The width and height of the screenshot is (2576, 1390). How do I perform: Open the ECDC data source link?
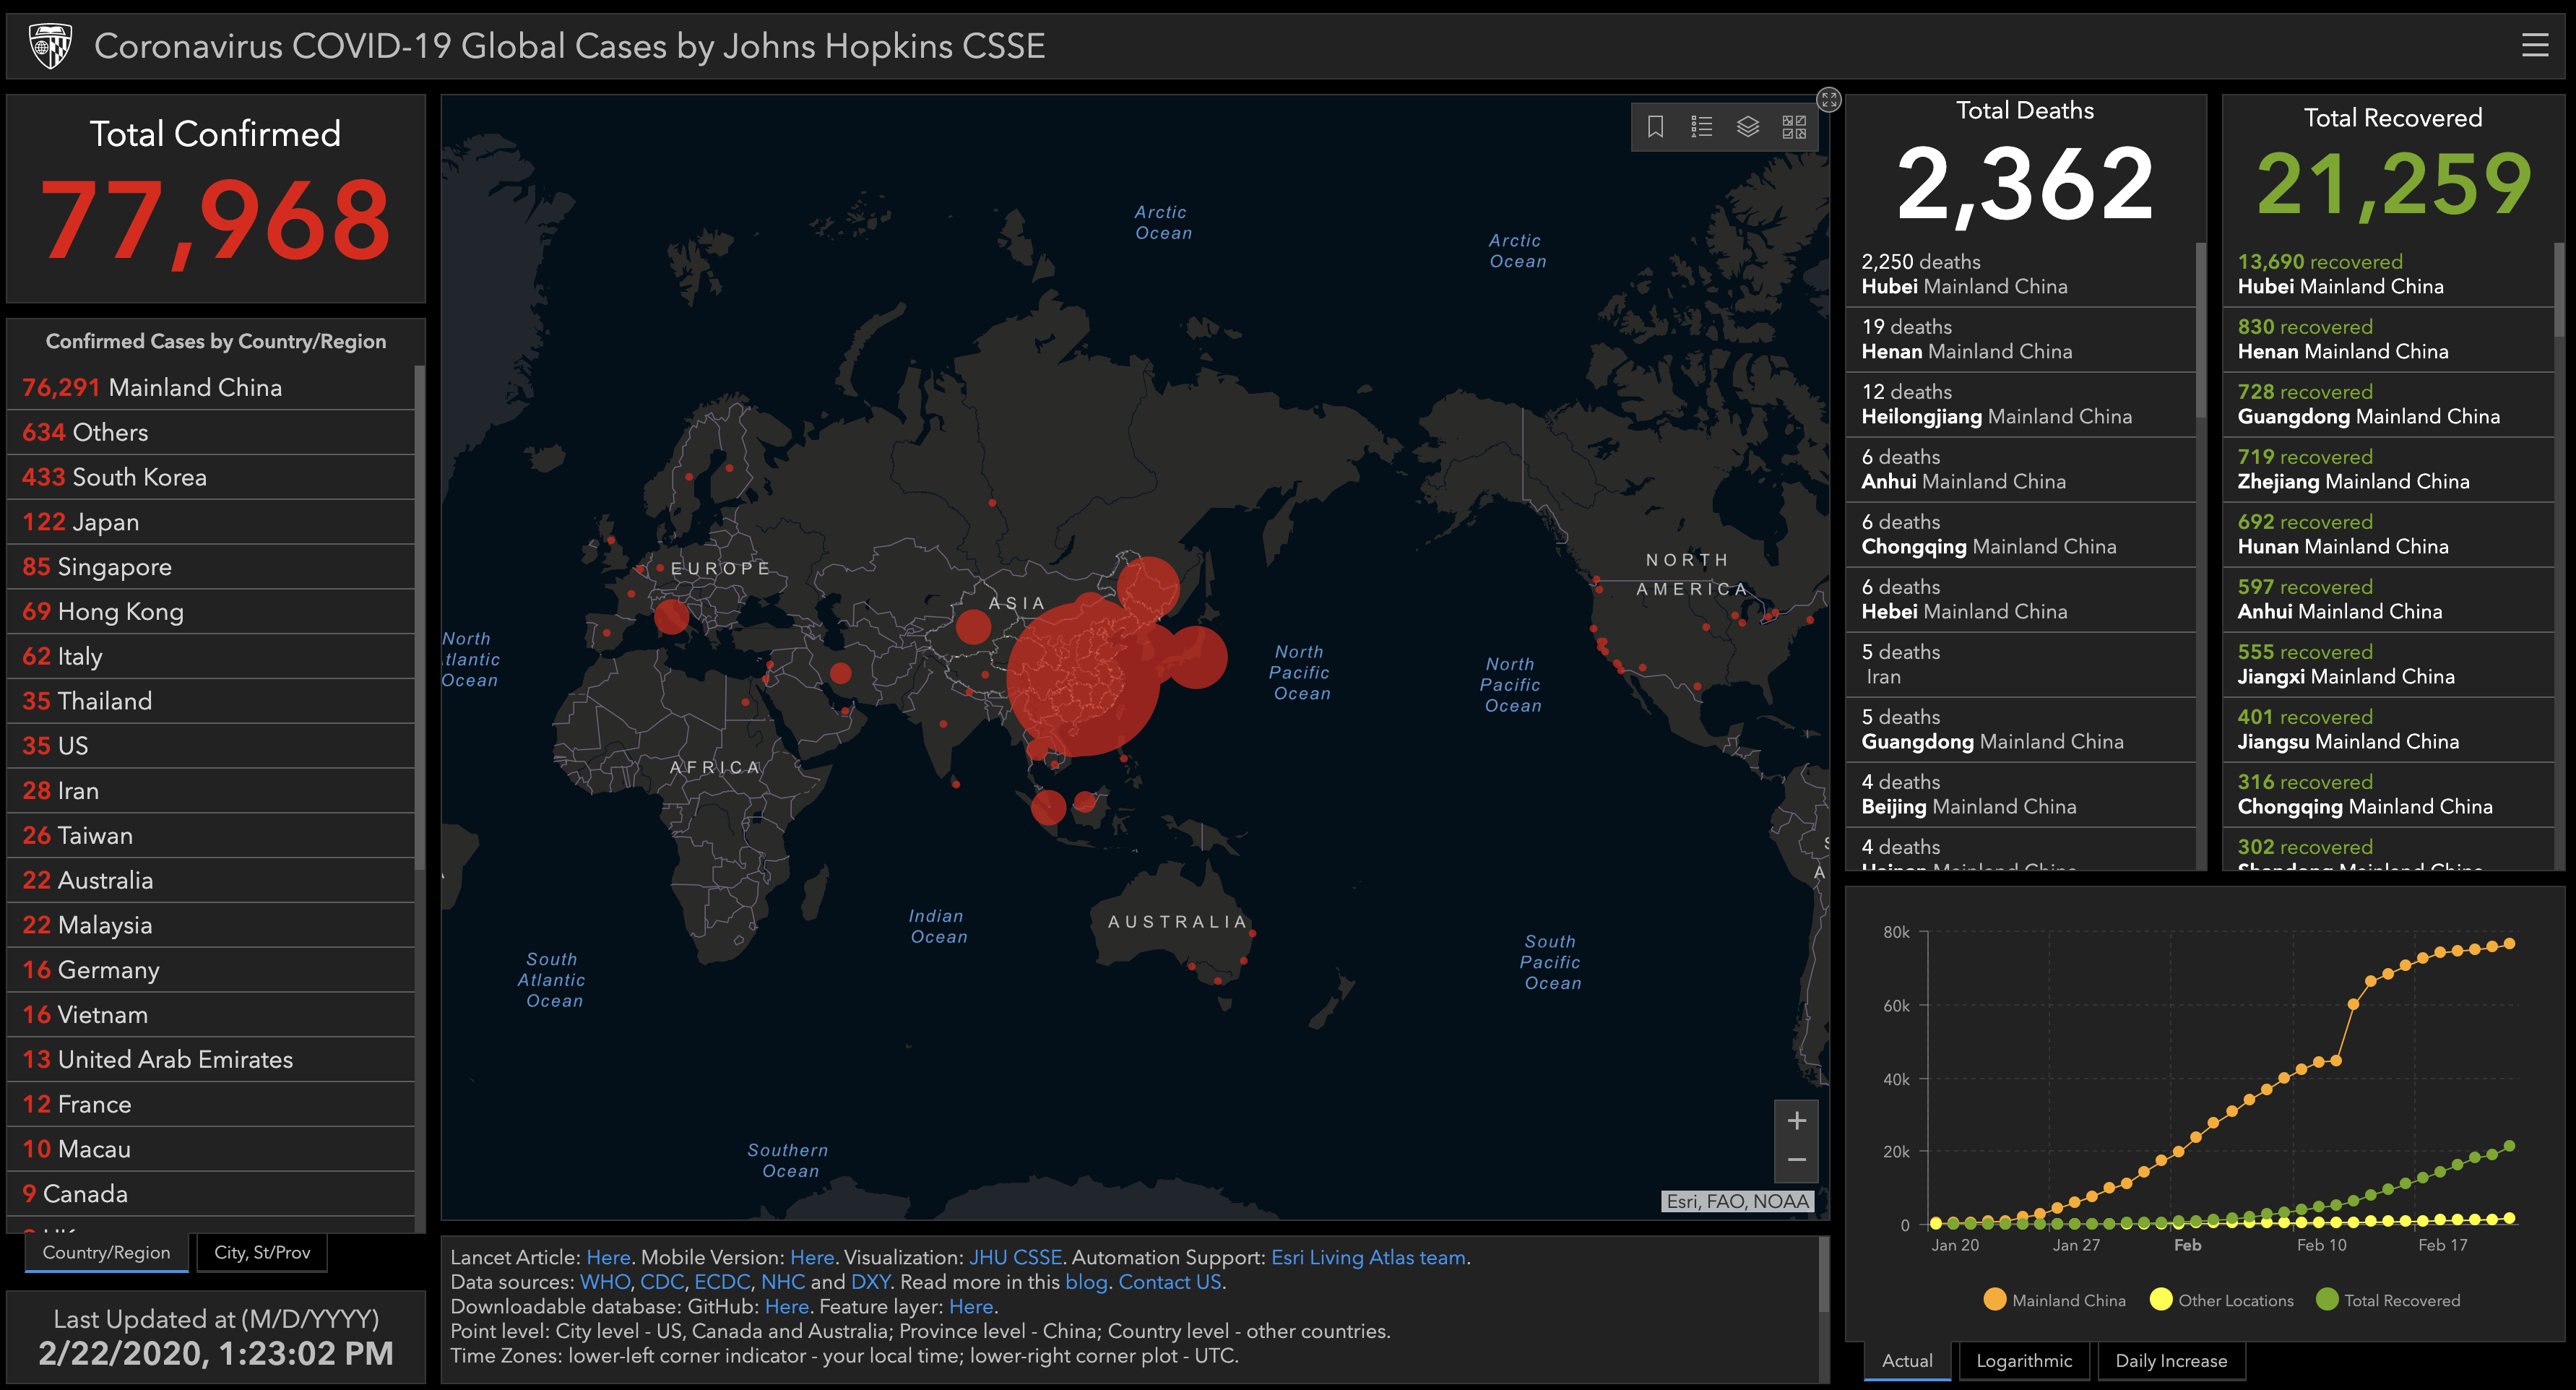point(722,1282)
